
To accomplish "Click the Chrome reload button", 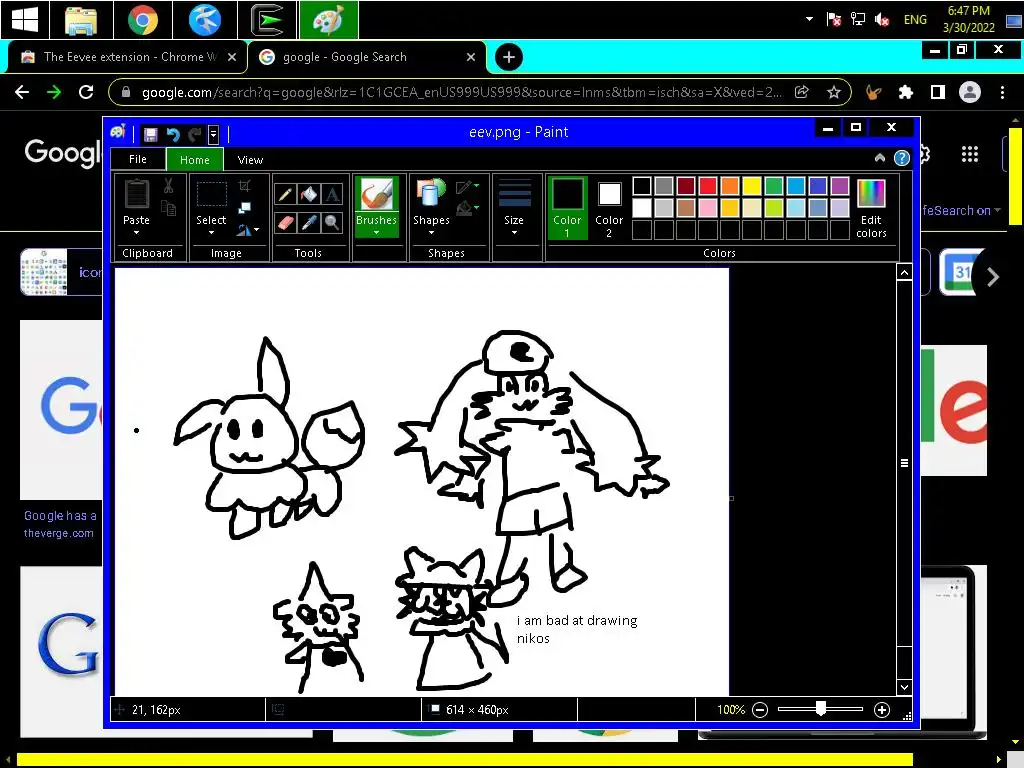I will coord(86,92).
